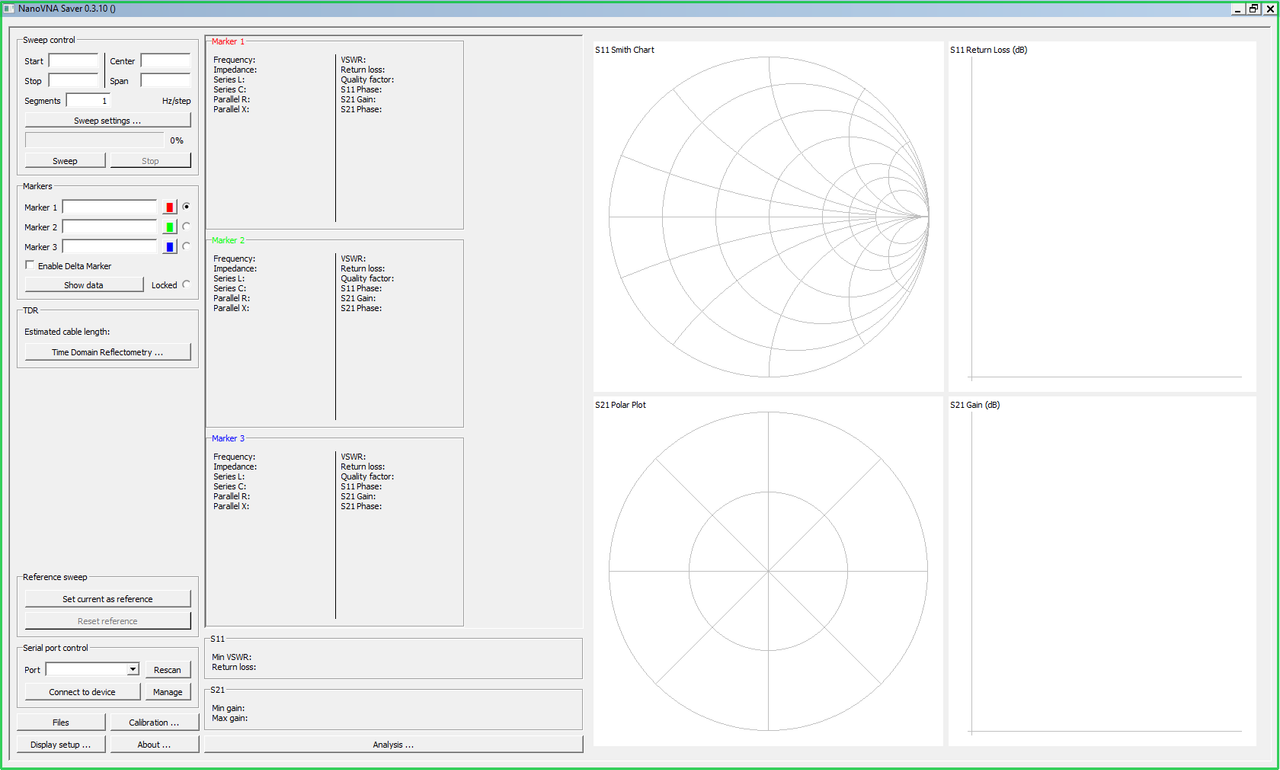The height and width of the screenshot is (770, 1280).
Task: Click the red Marker 1 heading
Action: pyautogui.click(x=228, y=42)
